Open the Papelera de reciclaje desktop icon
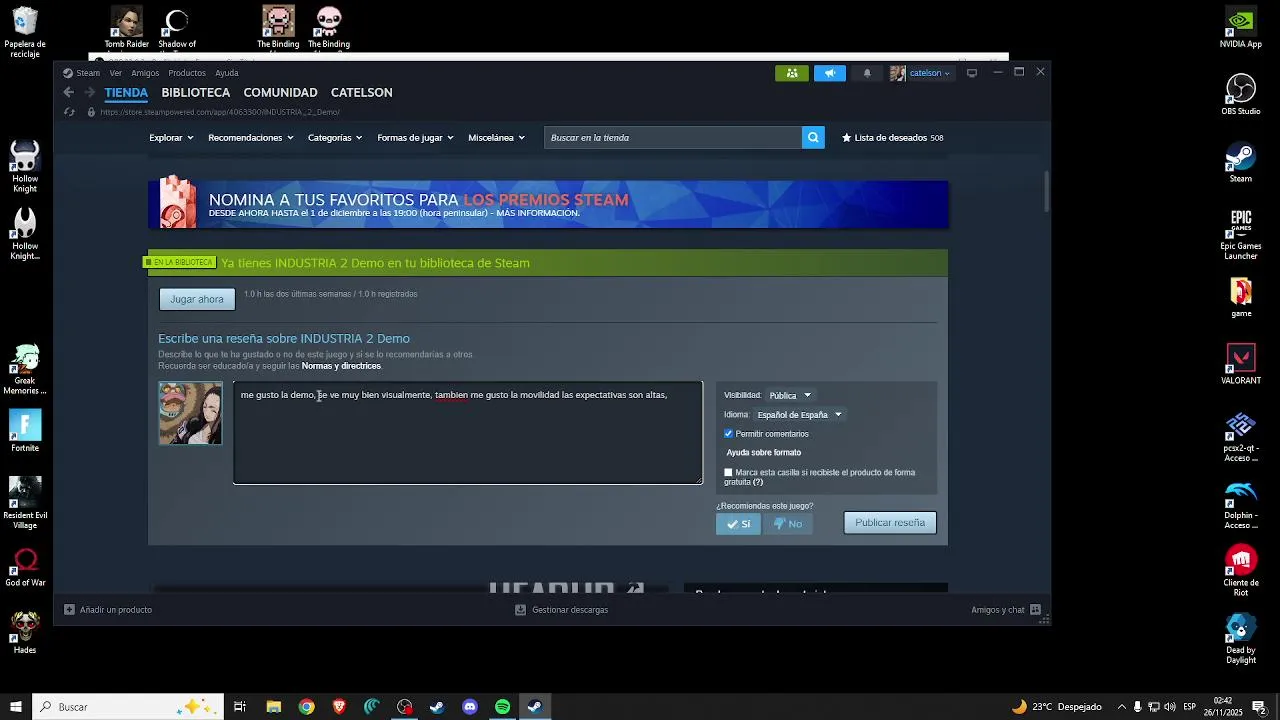The image size is (1280, 720). pos(25,33)
